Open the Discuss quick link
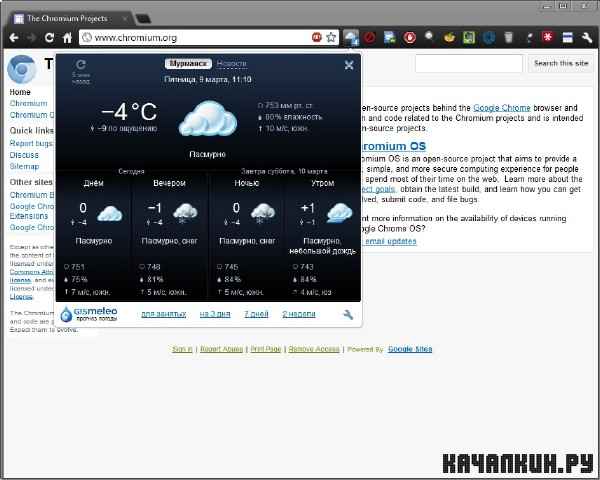This screenshot has height=480, width=600. [24, 155]
